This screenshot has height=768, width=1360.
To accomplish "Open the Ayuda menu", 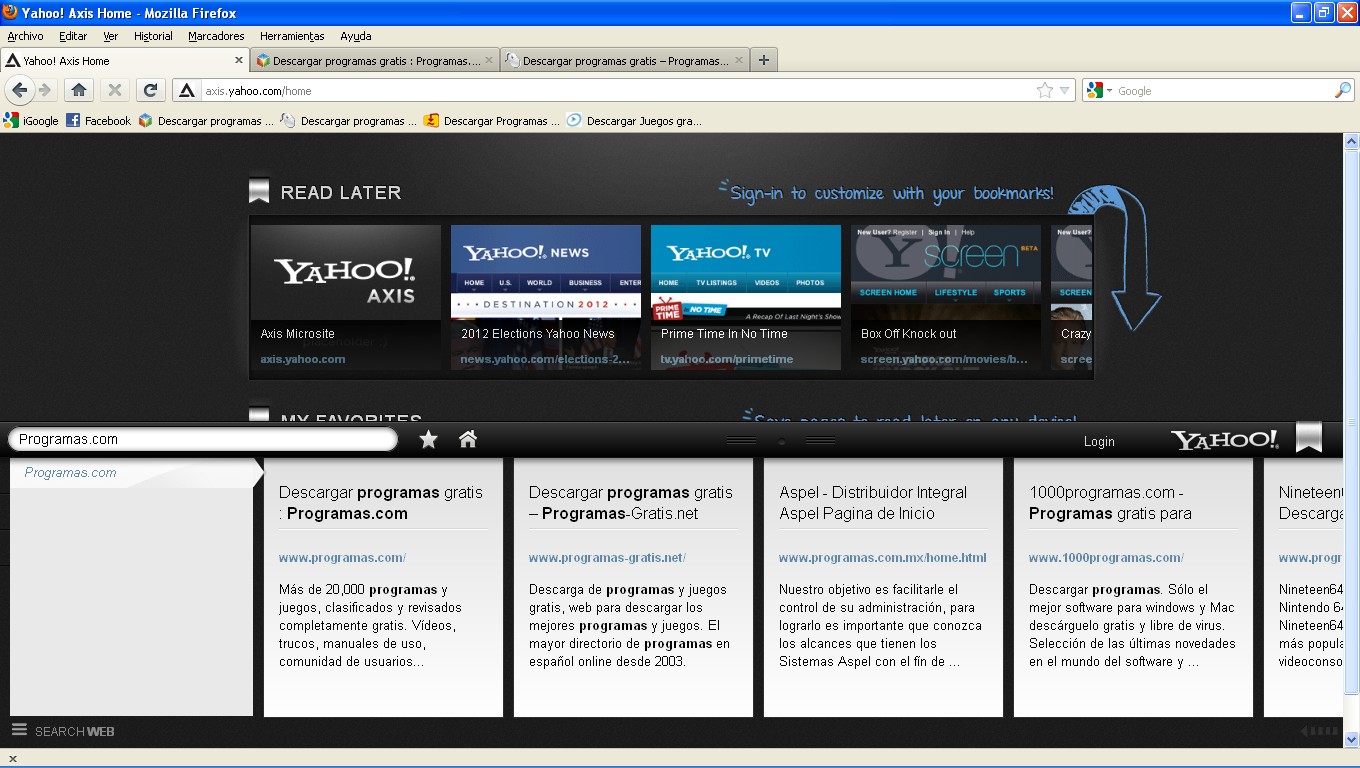I will [x=356, y=36].
